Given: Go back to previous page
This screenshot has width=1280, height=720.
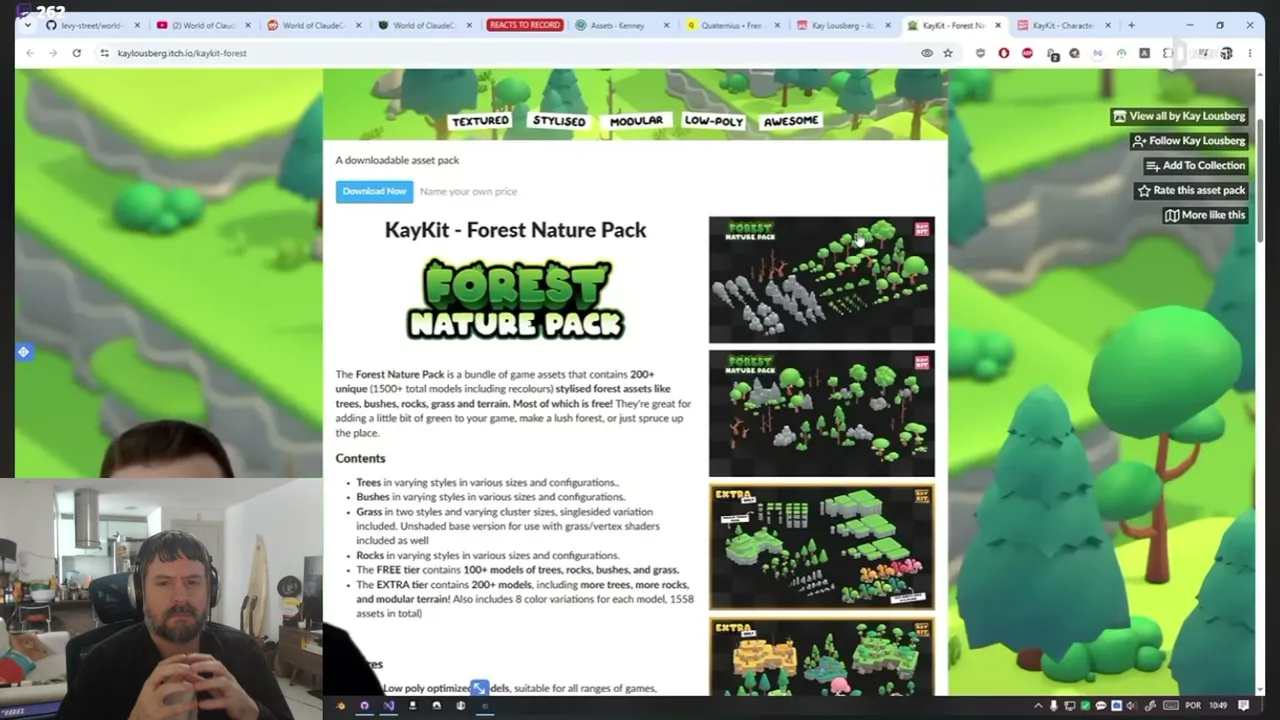Looking at the screenshot, I should [30, 53].
